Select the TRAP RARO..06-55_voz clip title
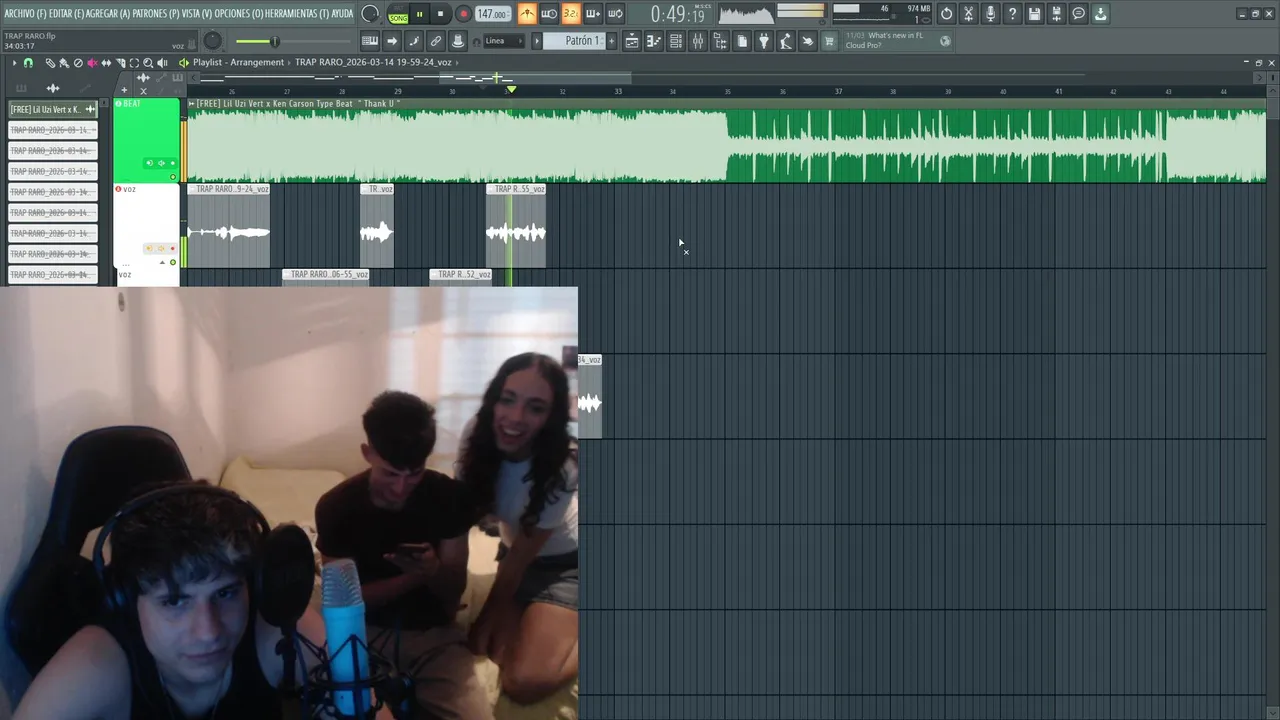Screen dimensions: 1280x720 pyautogui.click(x=326, y=274)
